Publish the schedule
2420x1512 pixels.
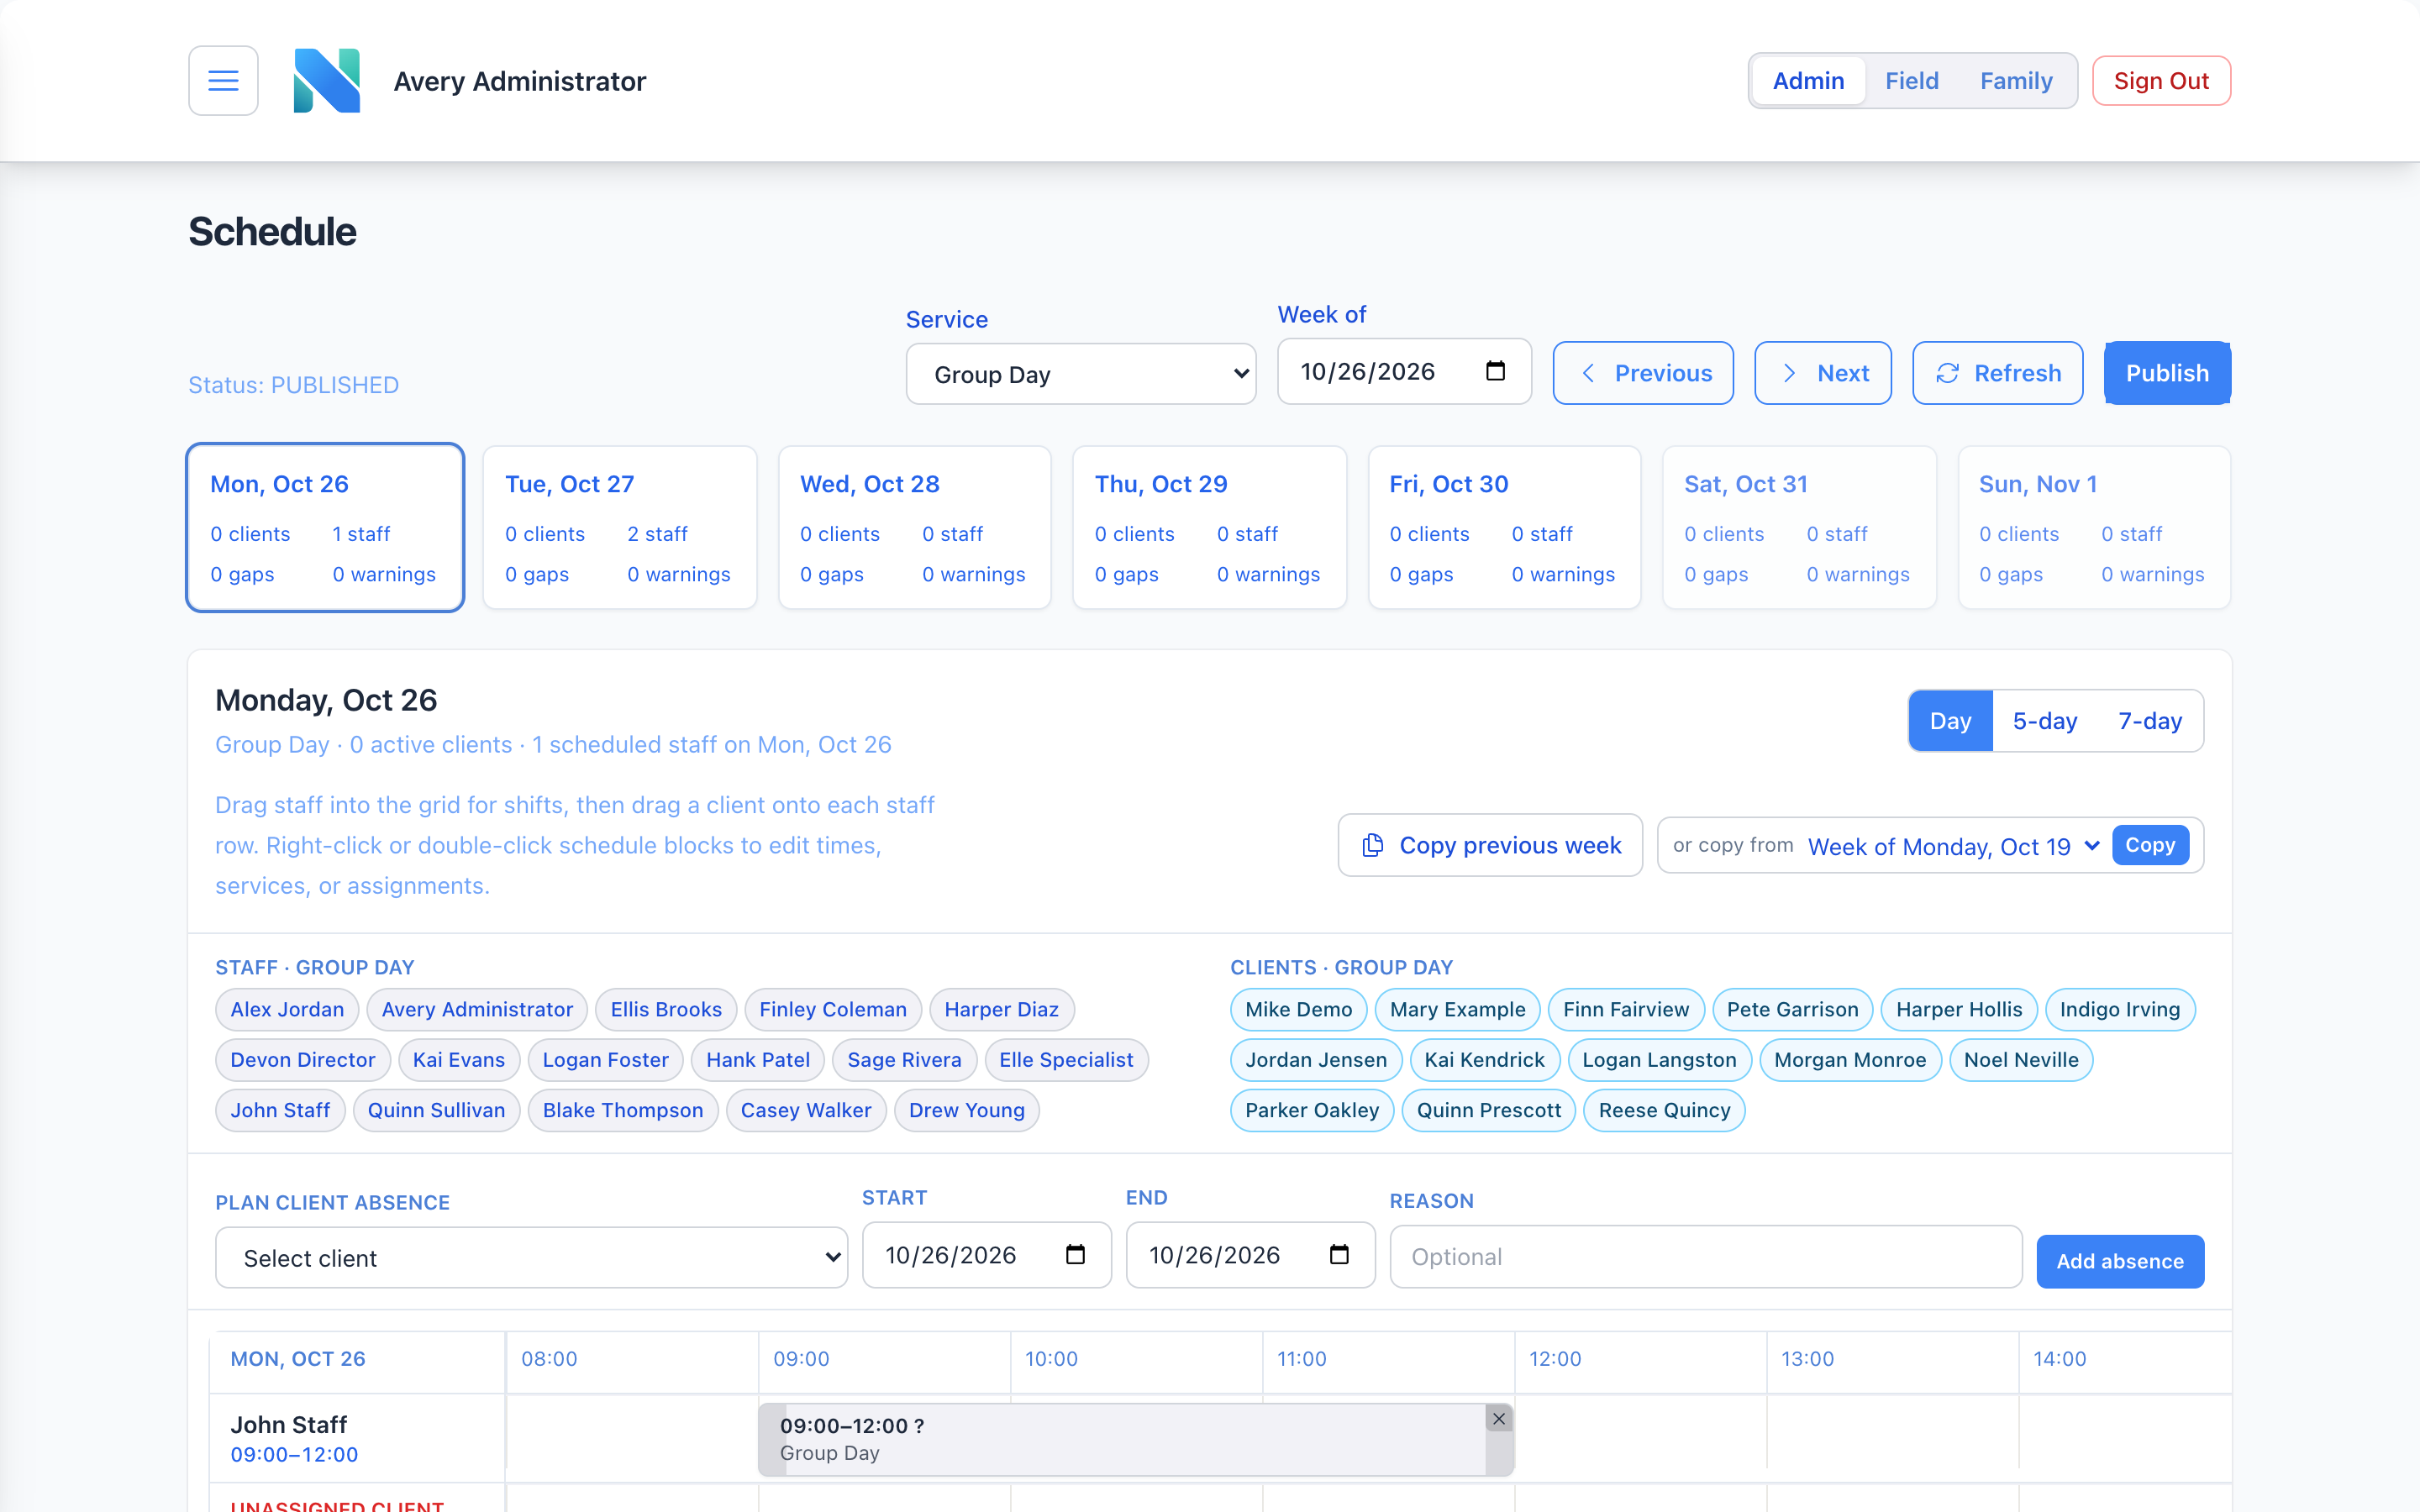[2167, 373]
